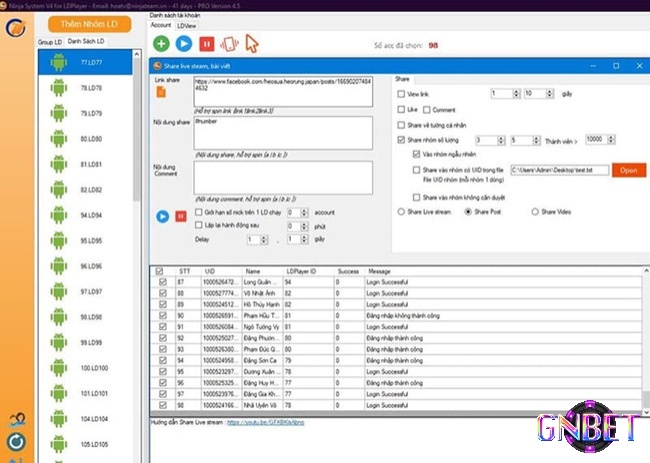The image size is (650, 463).
Task: Enable Share vào nhóm có UID checkbox
Action: coord(416,170)
